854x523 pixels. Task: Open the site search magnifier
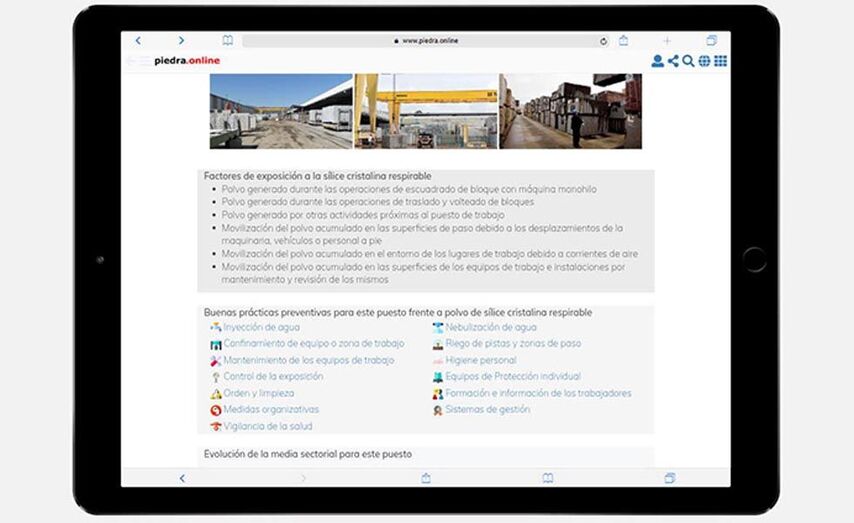point(688,61)
